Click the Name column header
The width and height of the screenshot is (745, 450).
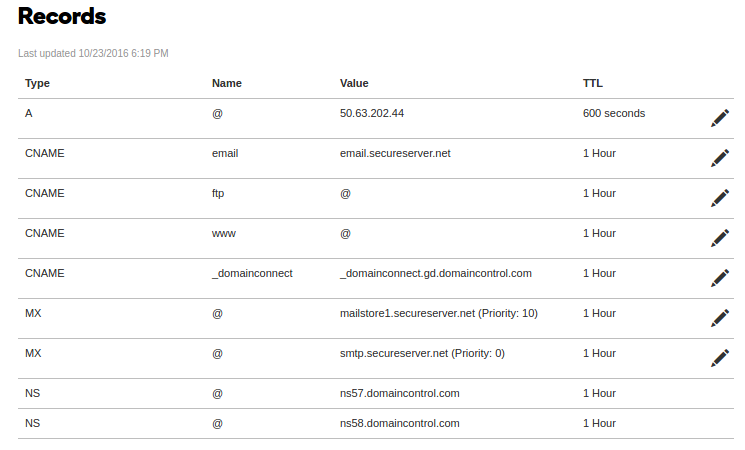227,83
